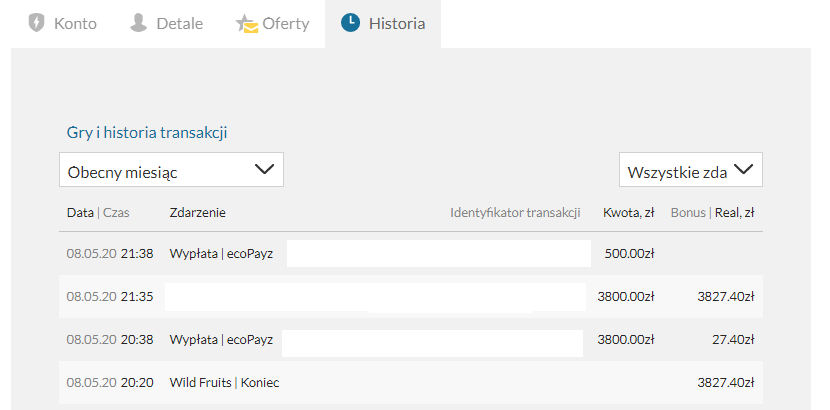Click the Zdarzenie column header

(x=197, y=213)
